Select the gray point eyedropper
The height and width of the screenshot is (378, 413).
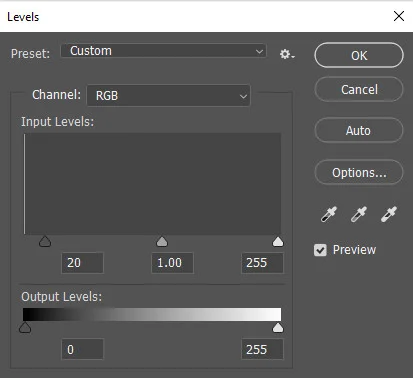coord(359,214)
